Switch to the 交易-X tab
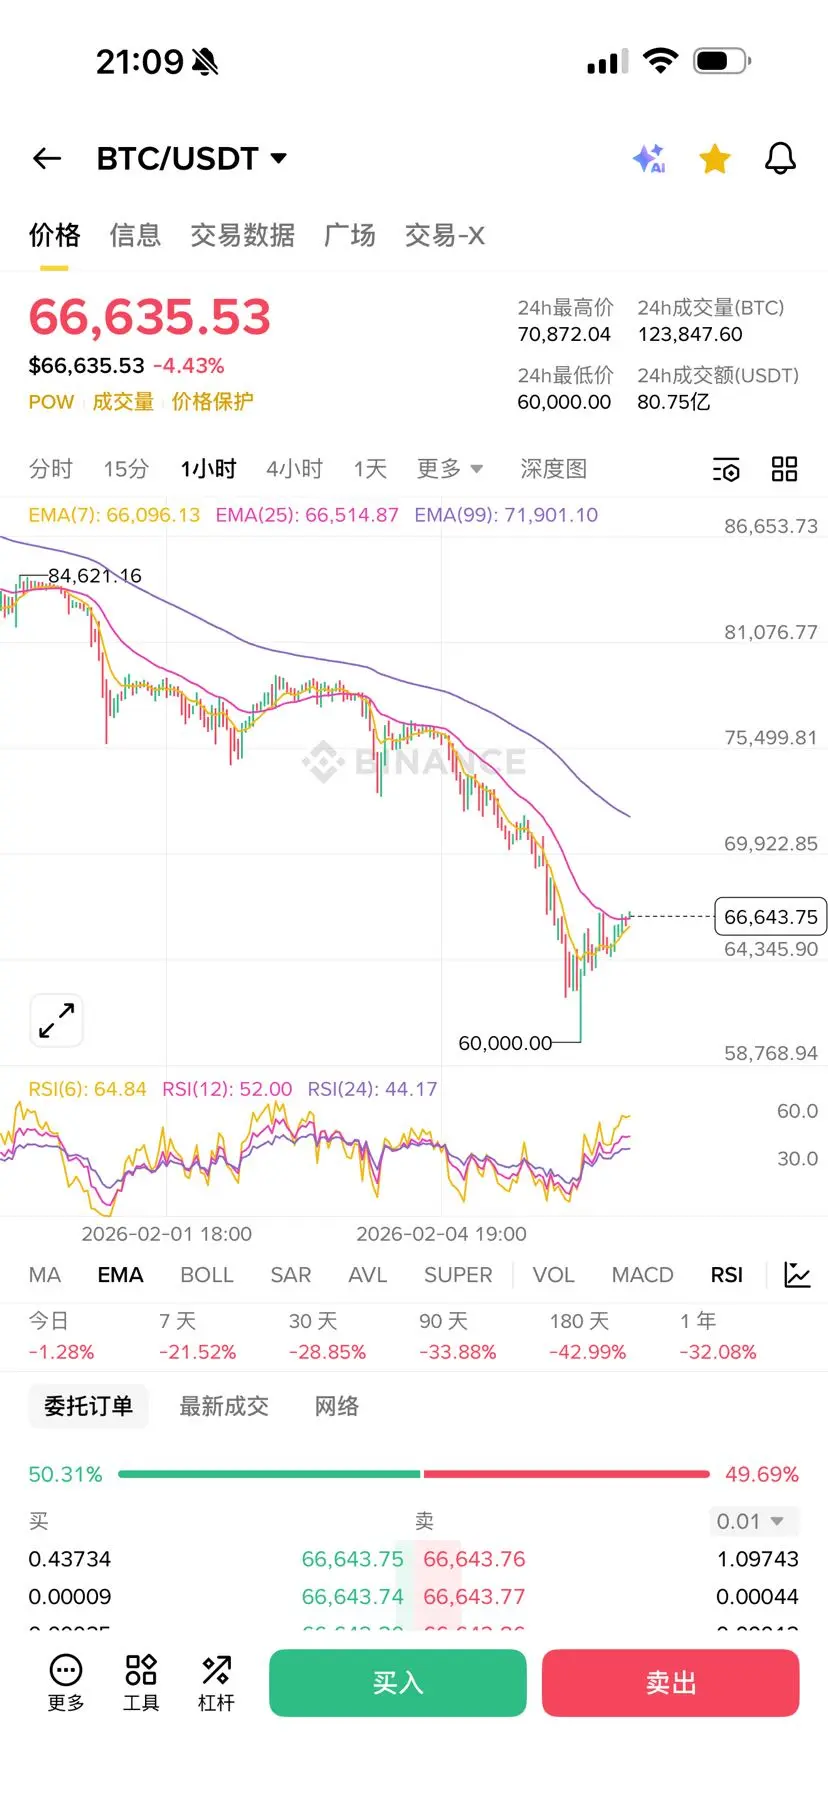Screen dimensions: 828x1800 [x=445, y=235]
